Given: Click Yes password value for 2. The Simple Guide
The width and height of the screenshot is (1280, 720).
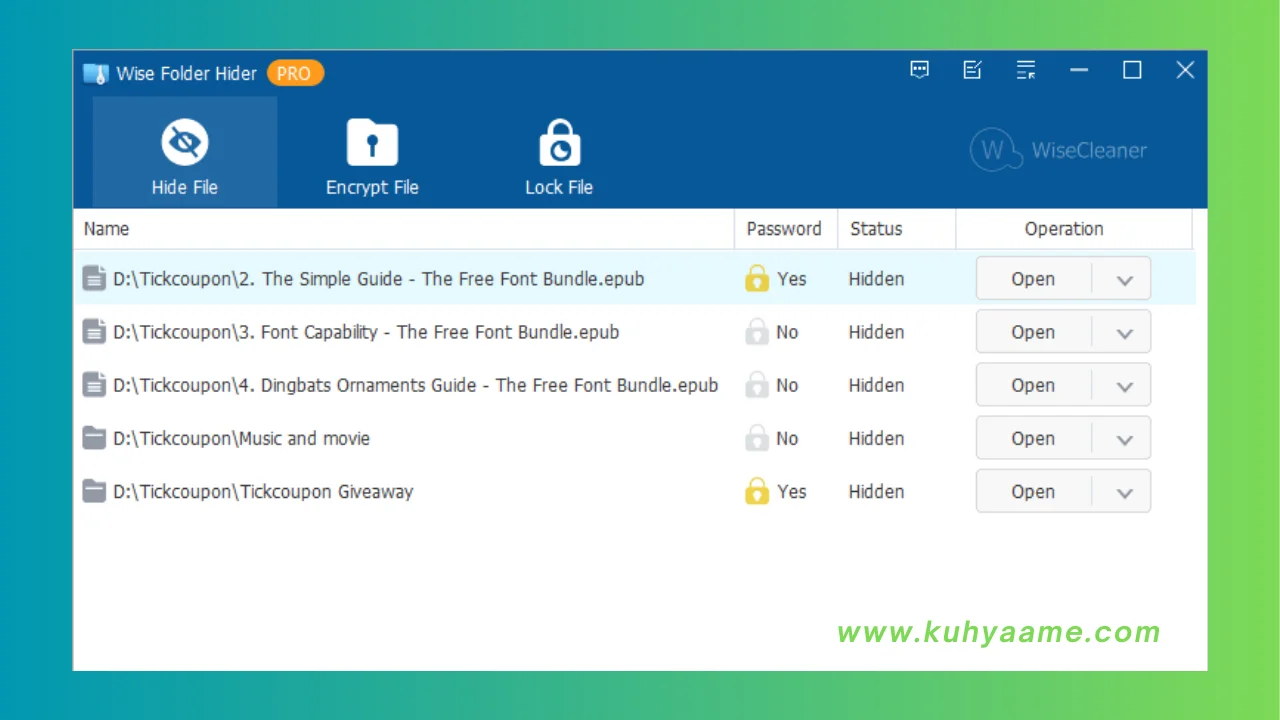Looking at the screenshot, I should click(x=791, y=279).
